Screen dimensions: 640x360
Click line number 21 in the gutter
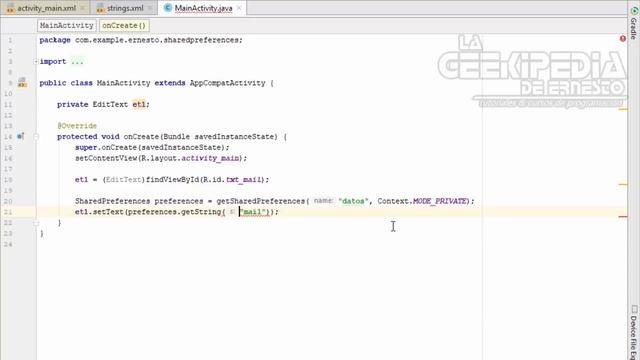coord(9,212)
